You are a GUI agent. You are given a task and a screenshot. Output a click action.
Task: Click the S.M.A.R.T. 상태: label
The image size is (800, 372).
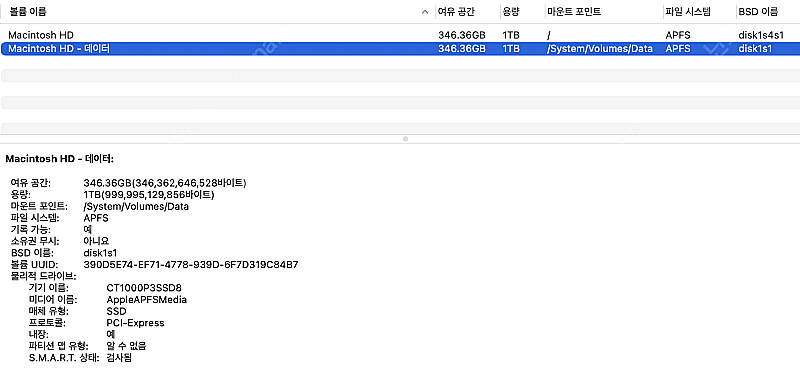click(63, 358)
